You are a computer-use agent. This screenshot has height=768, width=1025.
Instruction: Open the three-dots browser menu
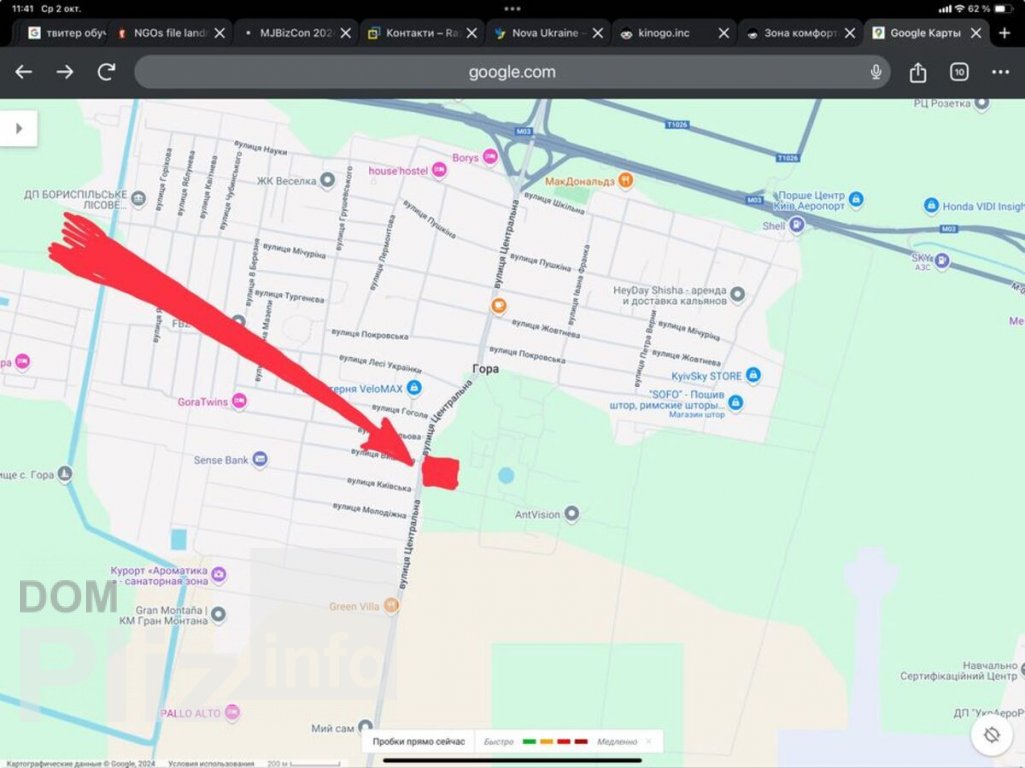1000,72
